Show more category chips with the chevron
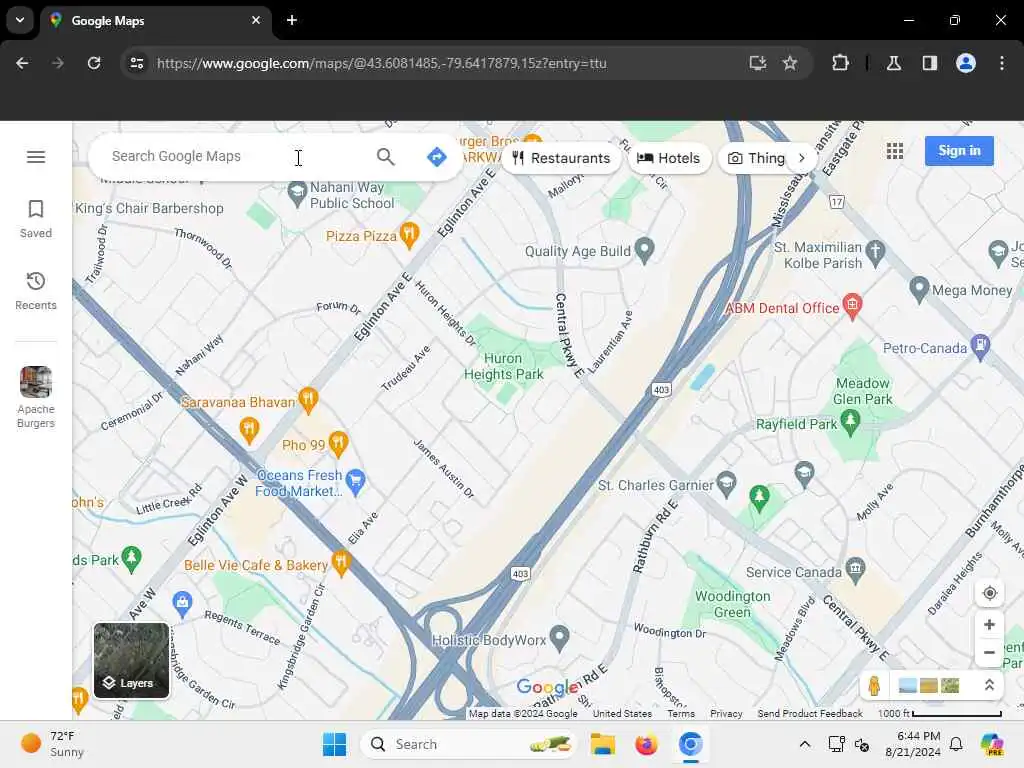 point(802,158)
